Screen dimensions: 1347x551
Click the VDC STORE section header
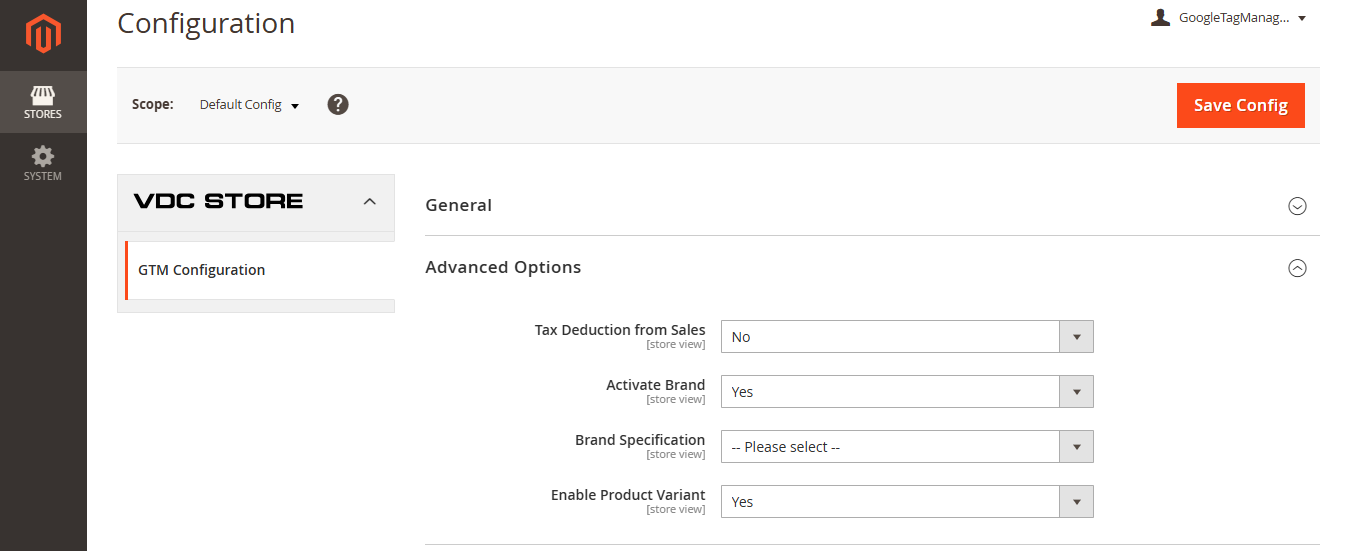tap(218, 201)
